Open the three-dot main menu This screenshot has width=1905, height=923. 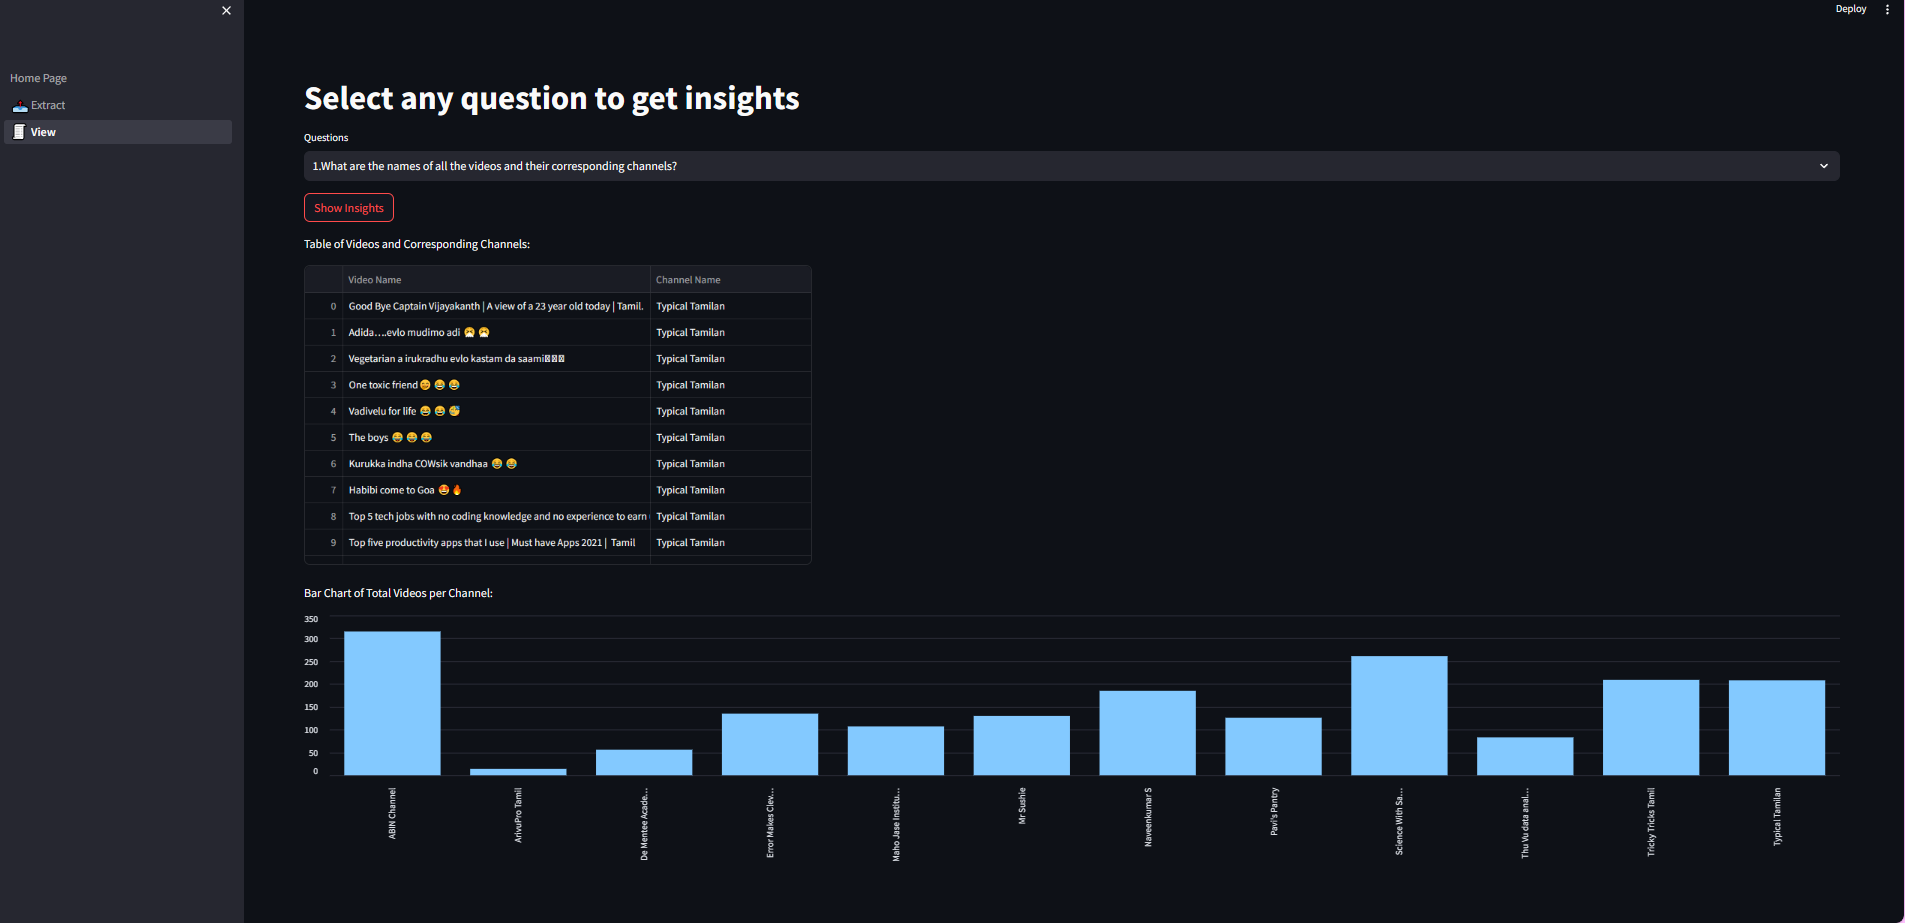pyautogui.click(x=1887, y=9)
